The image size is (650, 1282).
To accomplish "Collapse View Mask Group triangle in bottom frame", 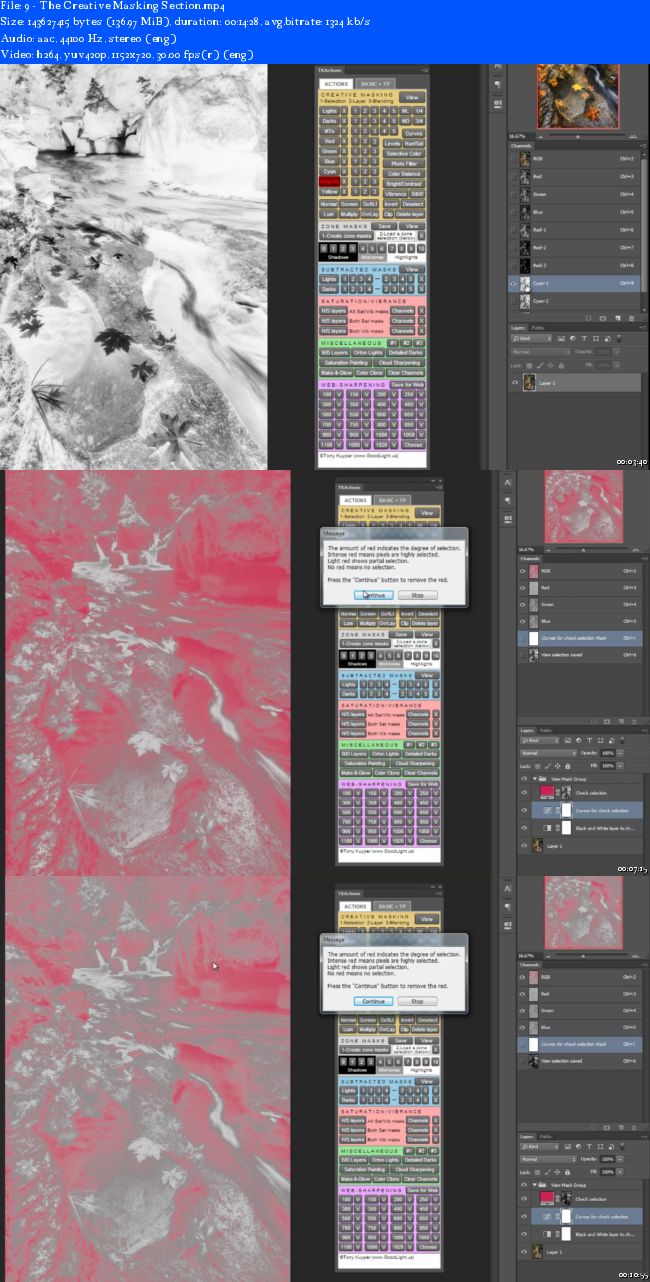I will point(535,1185).
